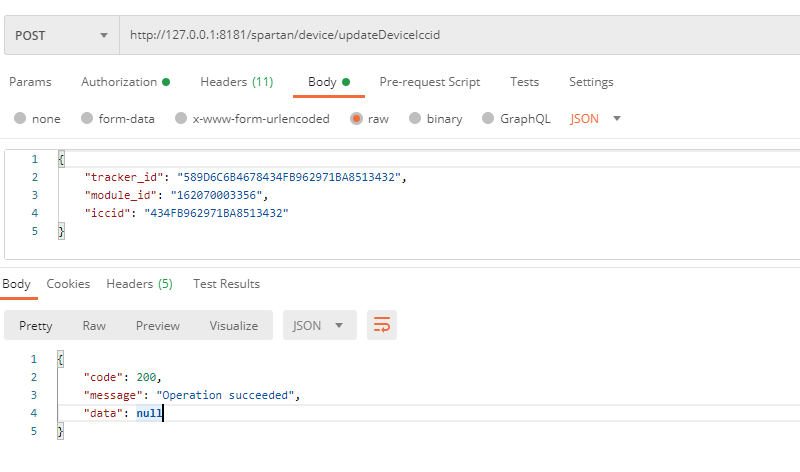
Task: Open the Pre-request Script tab
Action: click(429, 82)
